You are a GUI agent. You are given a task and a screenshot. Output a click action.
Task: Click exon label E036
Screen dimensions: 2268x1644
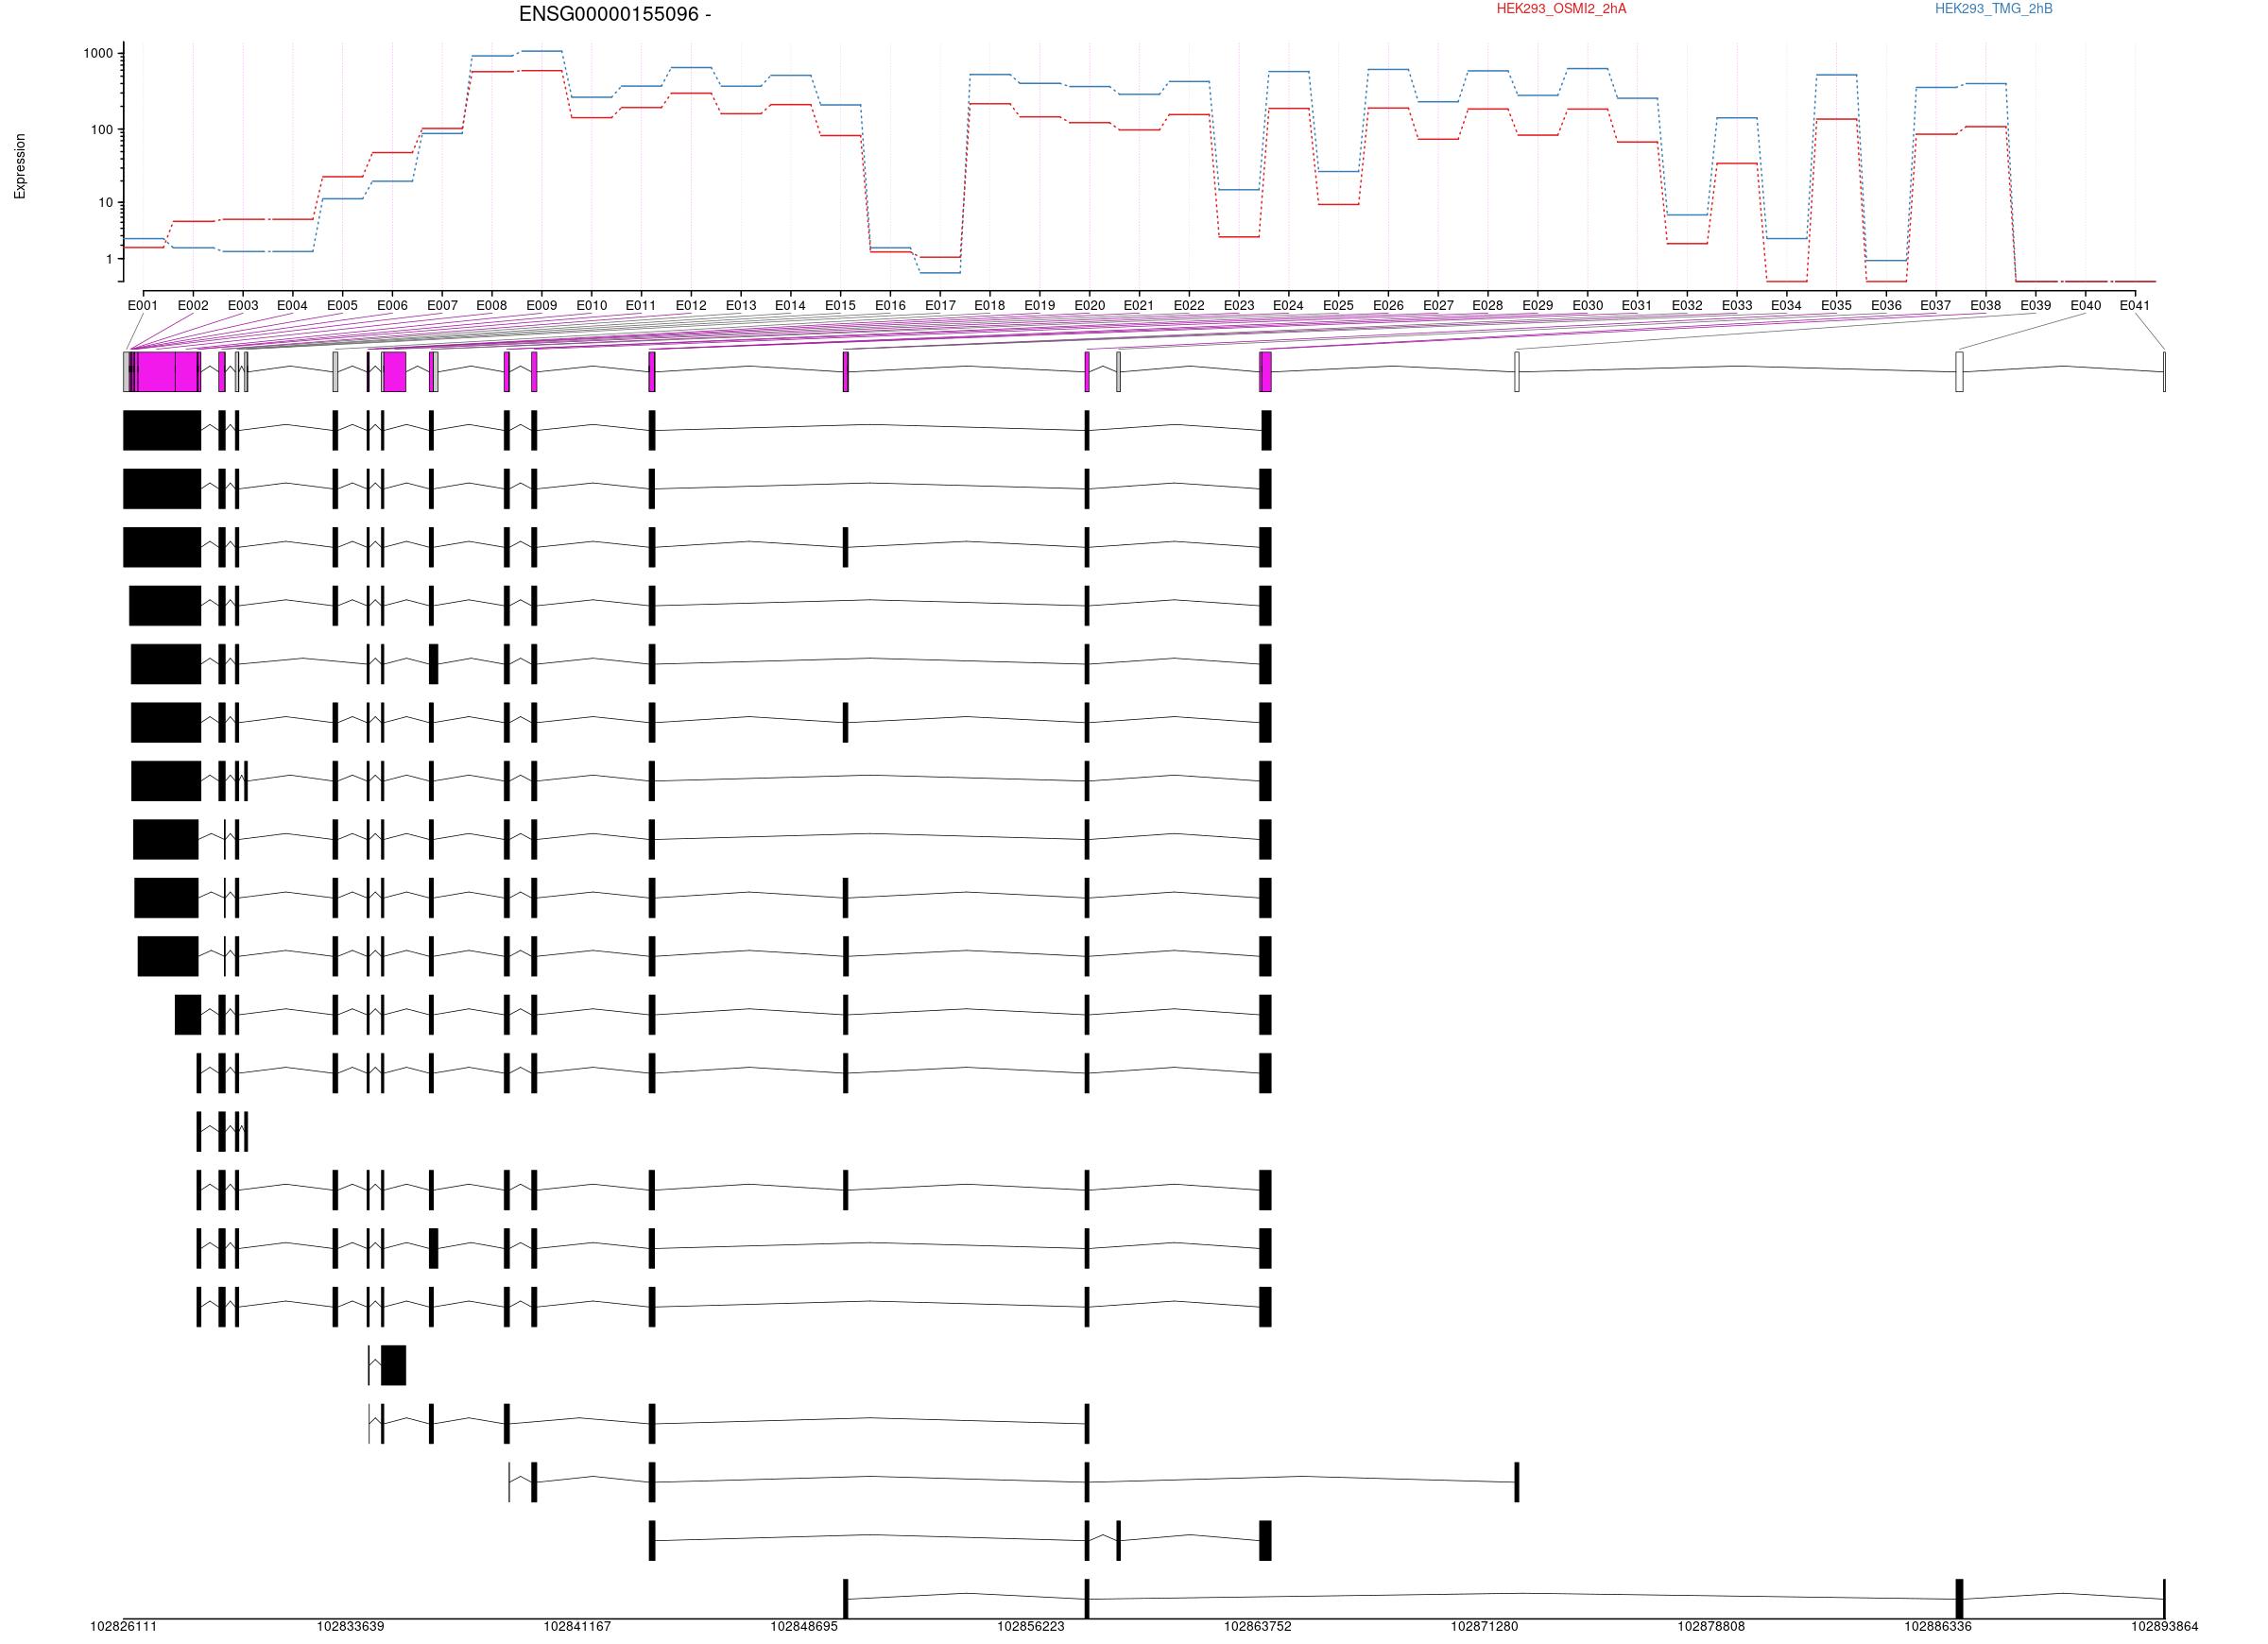pyautogui.click(x=1886, y=306)
